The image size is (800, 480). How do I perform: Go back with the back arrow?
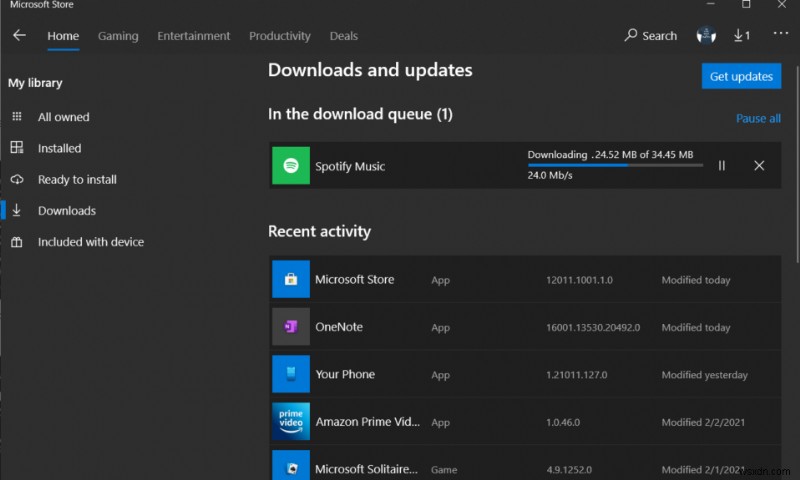[x=19, y=36]
